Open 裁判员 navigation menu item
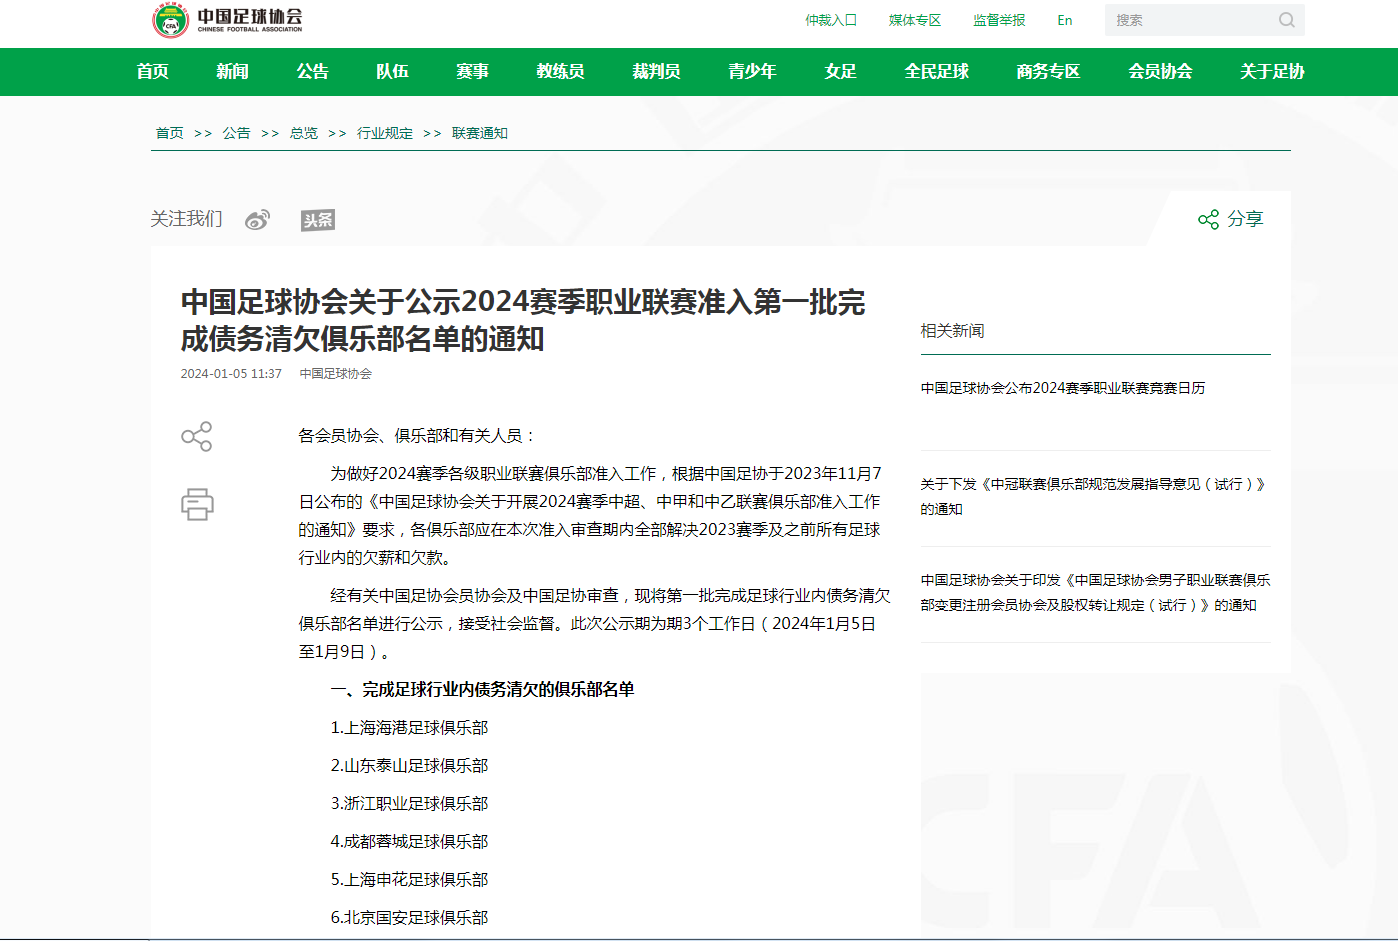This screenshot has width=1398, height=941. pyautogui.click(x=657, y=72)
